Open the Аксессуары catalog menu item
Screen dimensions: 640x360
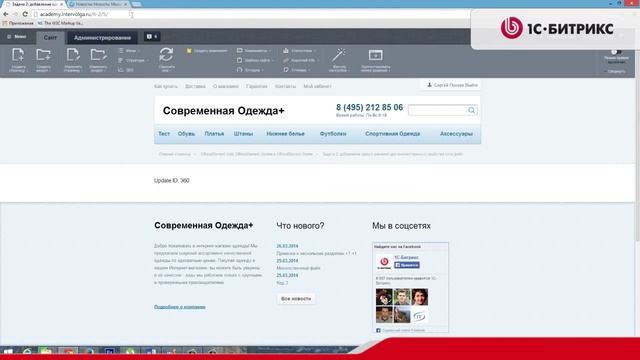(456, 134)
